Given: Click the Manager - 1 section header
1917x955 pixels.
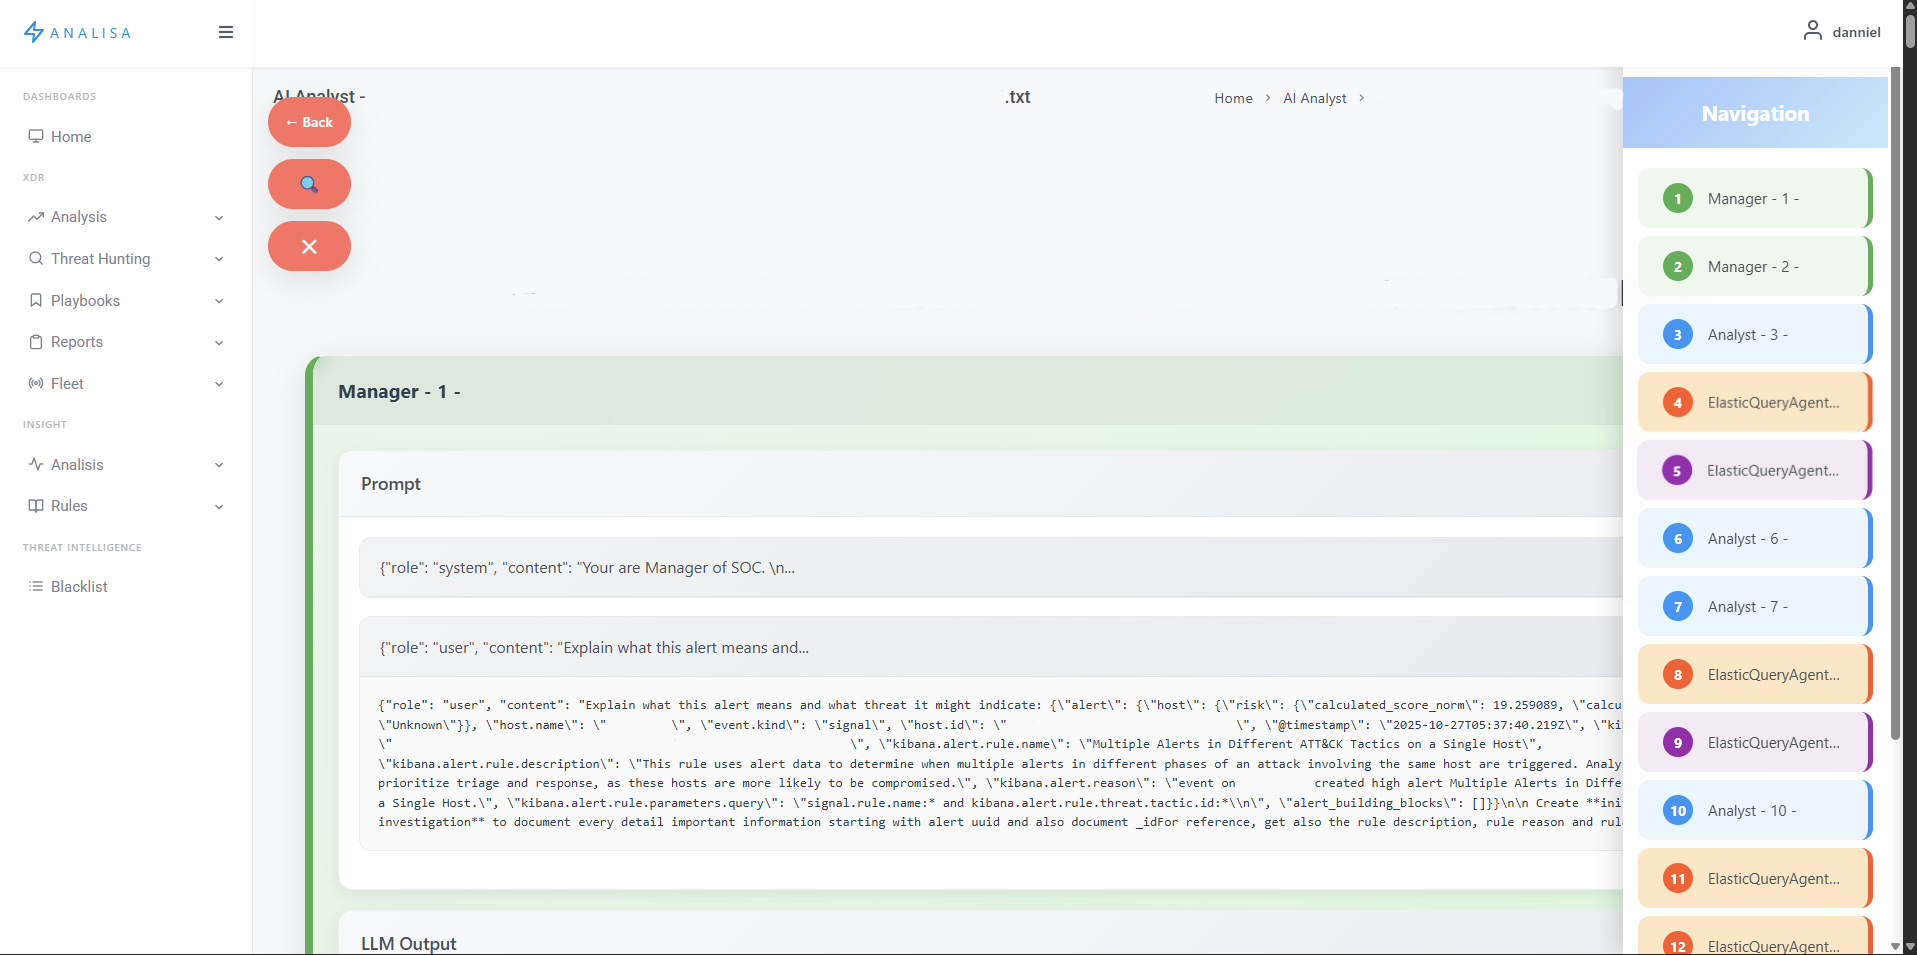Looking at the screenshot, I should 968,391.
